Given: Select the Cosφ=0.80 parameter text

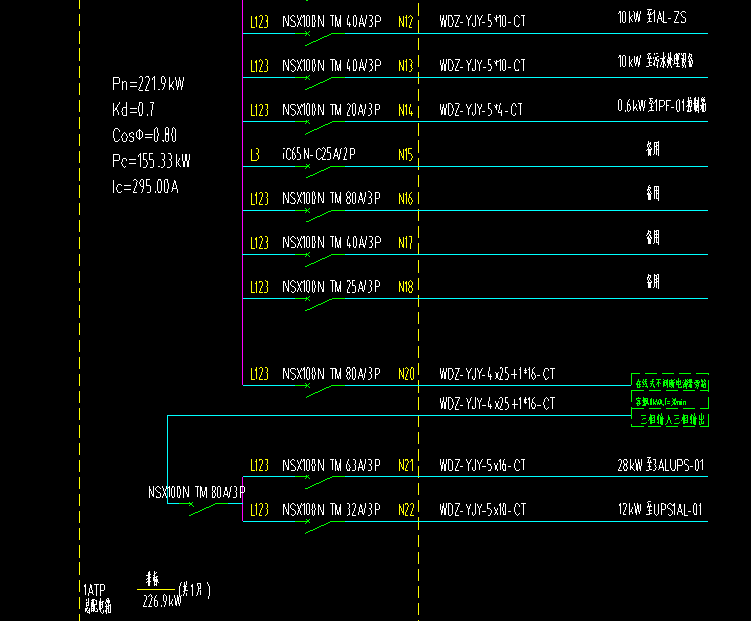Looking at the screenshot, I should [x=144, y=135].
